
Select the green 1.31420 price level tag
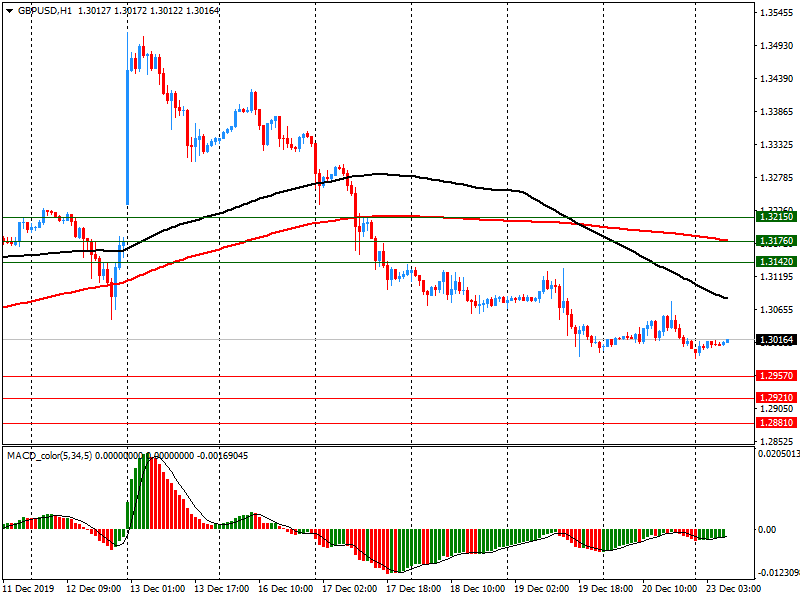point(776,262)
